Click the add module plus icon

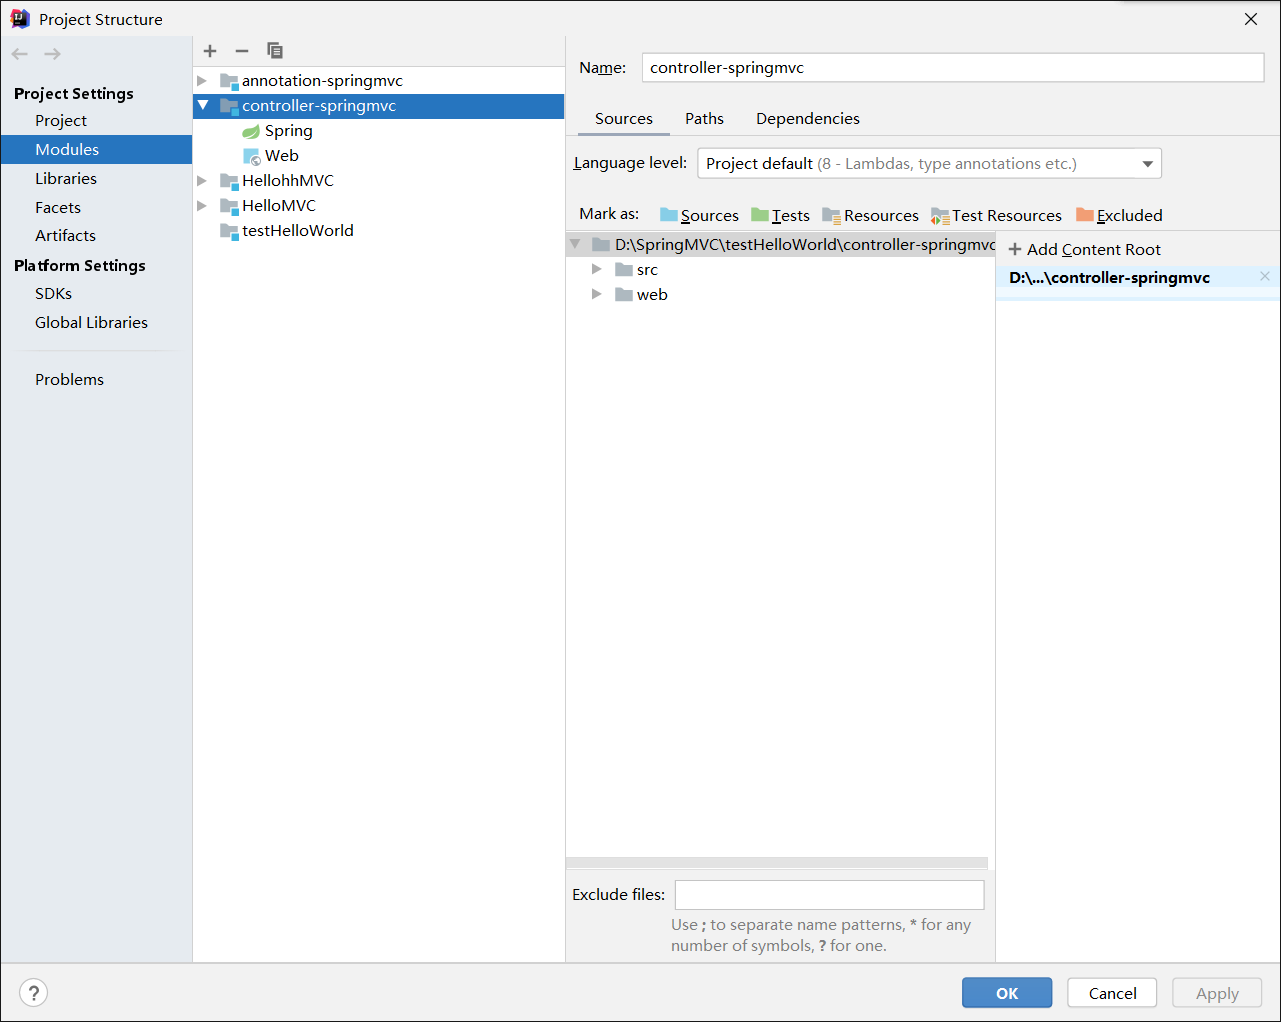209,51
